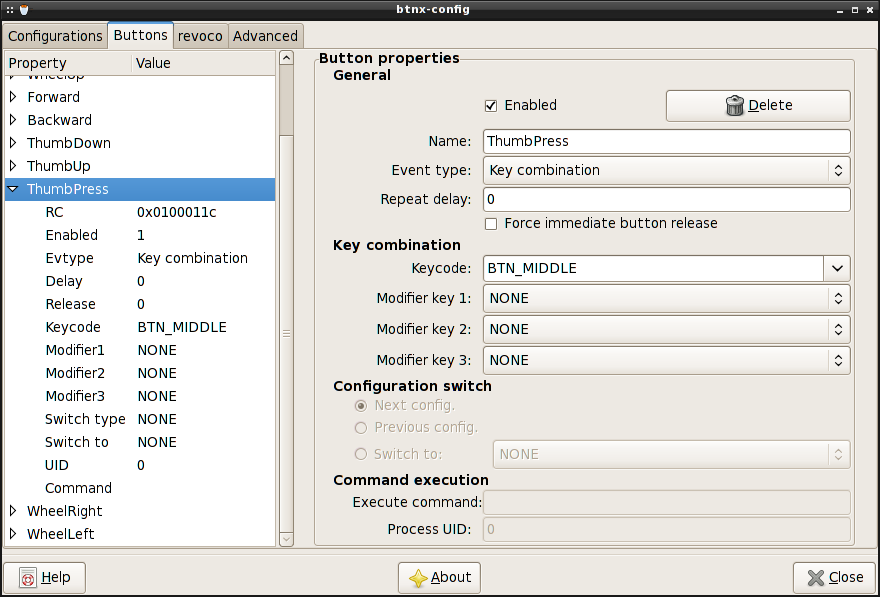Click the Key combination value in tree
The width and height of the screenshot is (880, 597).
tap(192, 258)
